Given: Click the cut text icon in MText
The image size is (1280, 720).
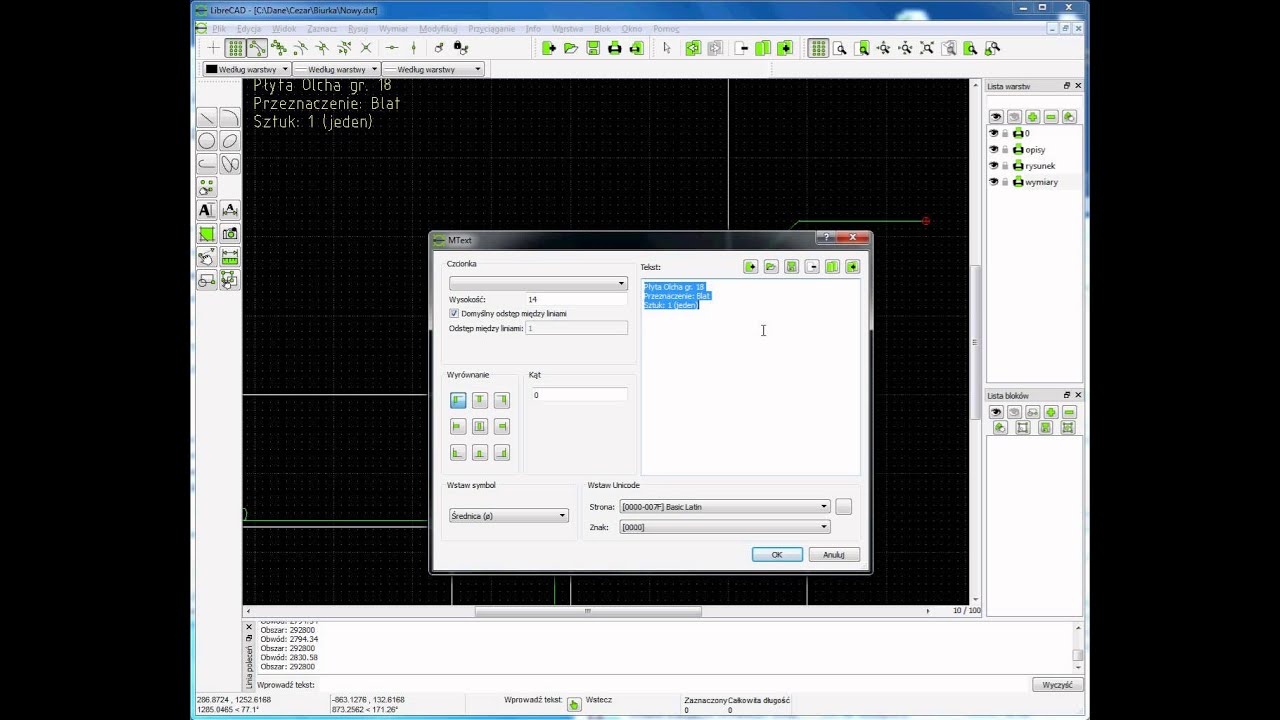Looking at the screenshot, I should click(812, 267).
